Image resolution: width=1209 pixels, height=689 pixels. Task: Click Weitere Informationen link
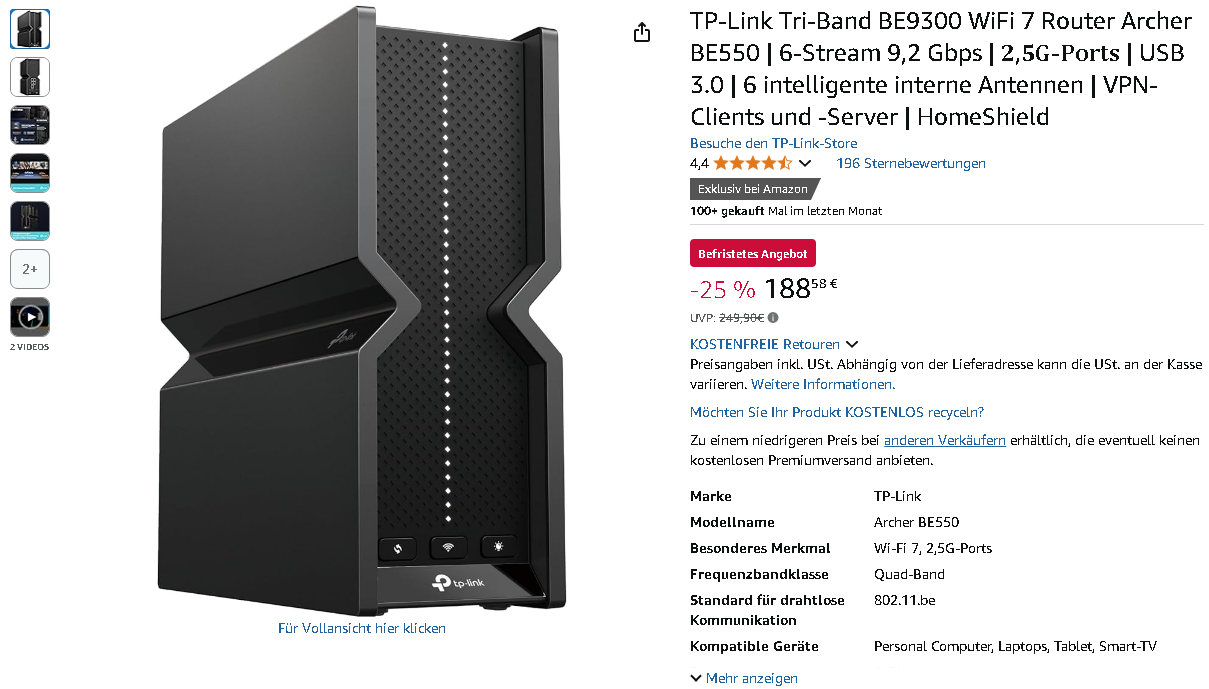tap(823, 384)
